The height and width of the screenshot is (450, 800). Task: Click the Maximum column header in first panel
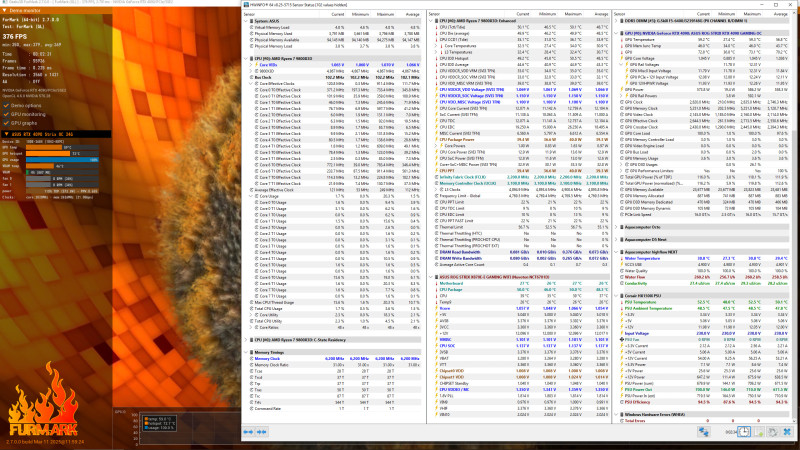pyautogui.click(x=385, y=14)
